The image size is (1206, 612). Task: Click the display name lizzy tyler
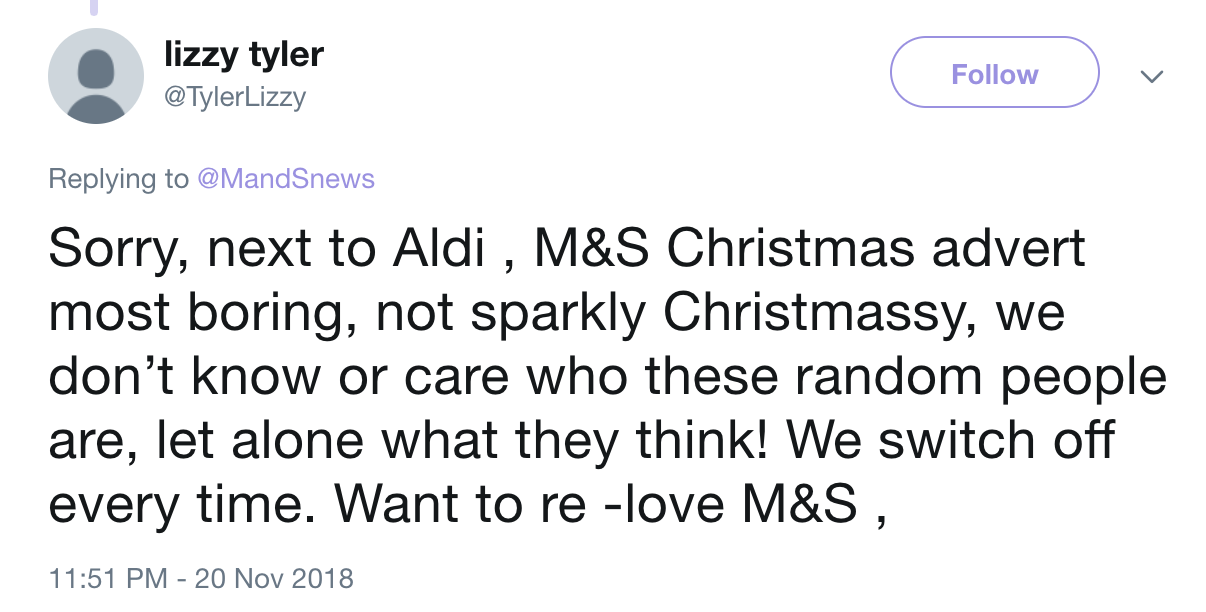tap(243, 54)
